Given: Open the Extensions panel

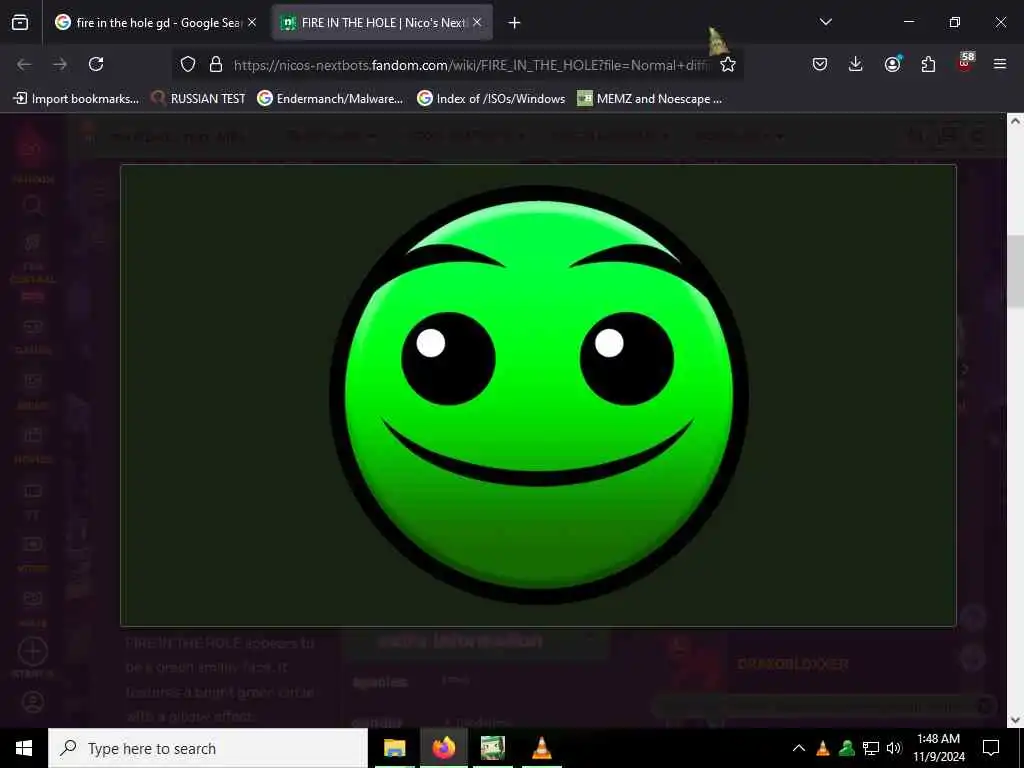Looking at the screenshot, I should click(928, 64).
